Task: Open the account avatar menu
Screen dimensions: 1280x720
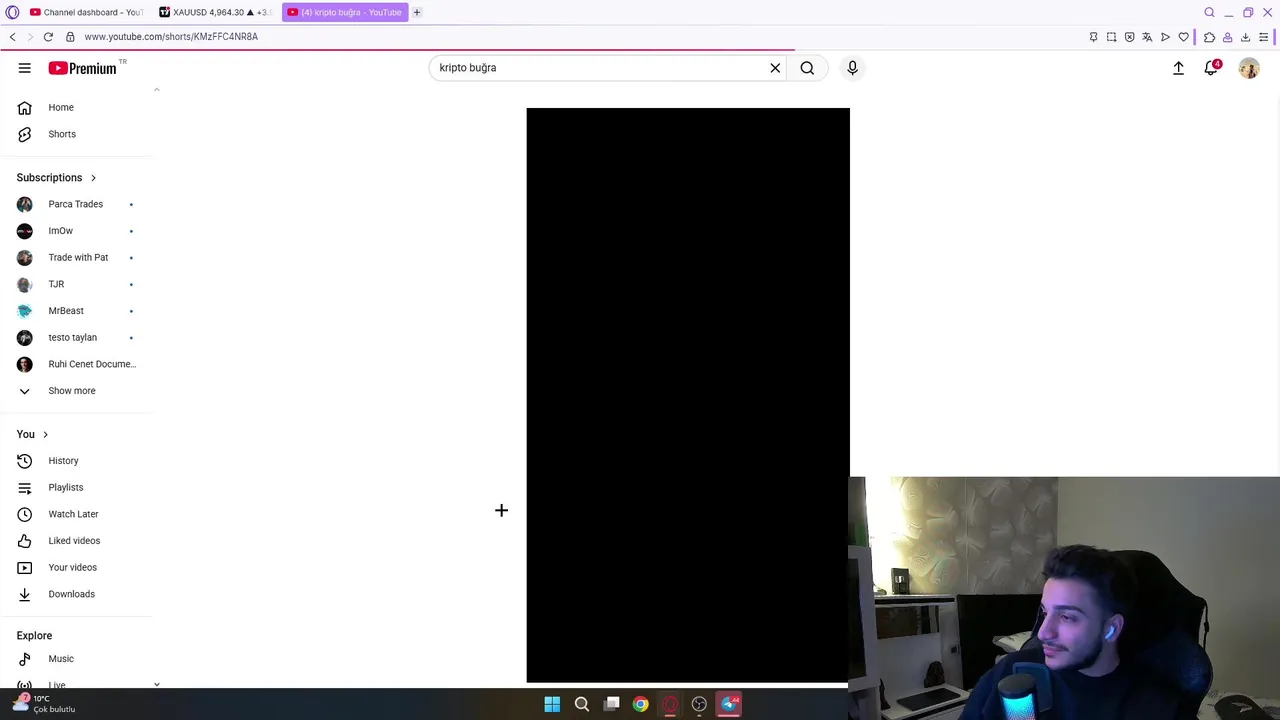Action: coord(1249,68)
